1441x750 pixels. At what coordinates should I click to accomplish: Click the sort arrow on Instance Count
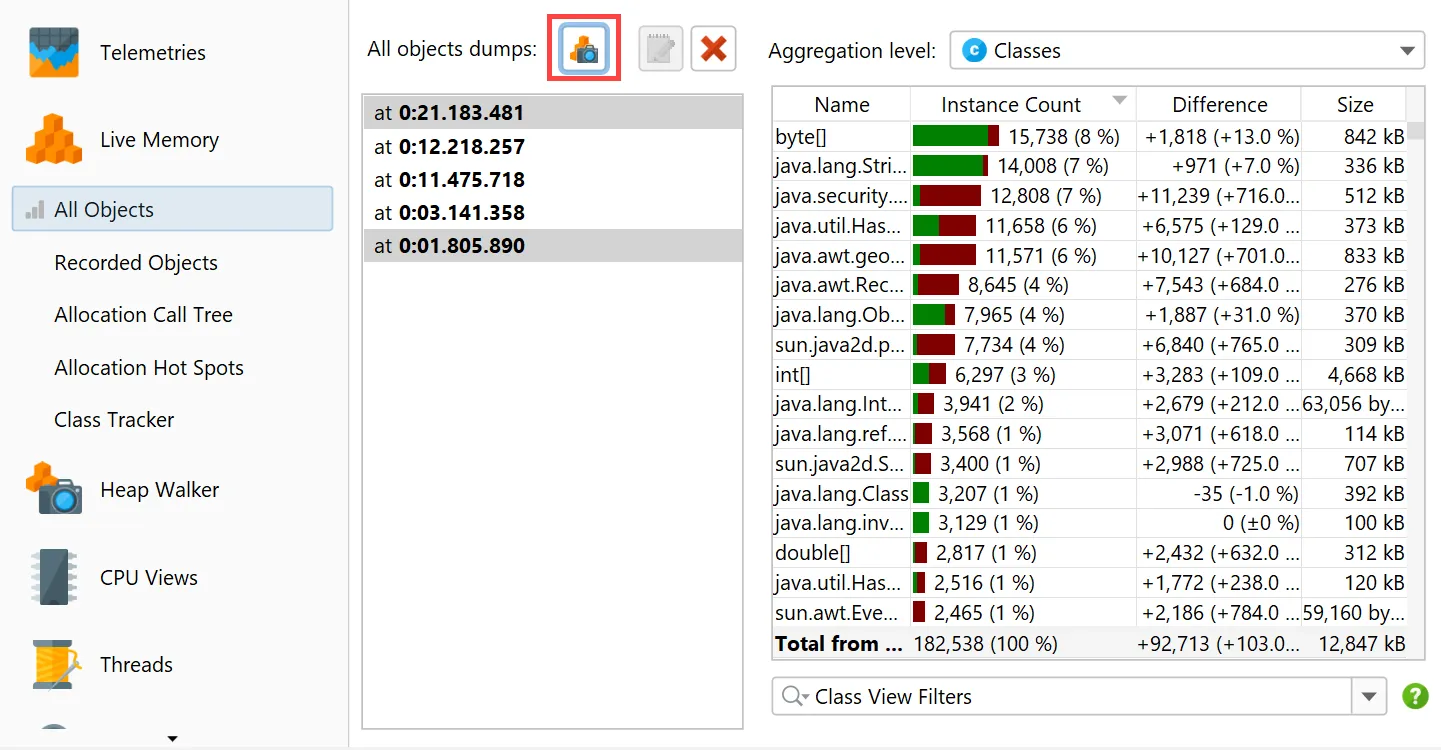1120,100
